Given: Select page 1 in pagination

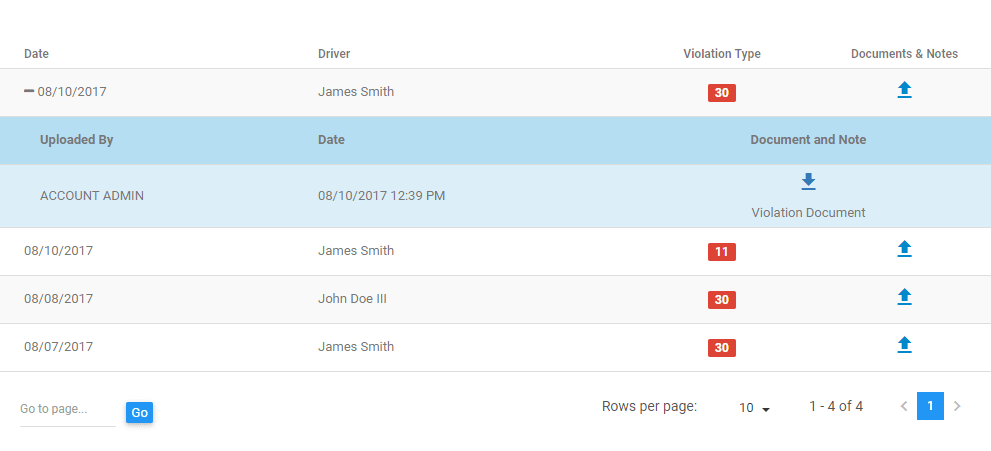Looking at the screenshot, I should coord(930,406).
